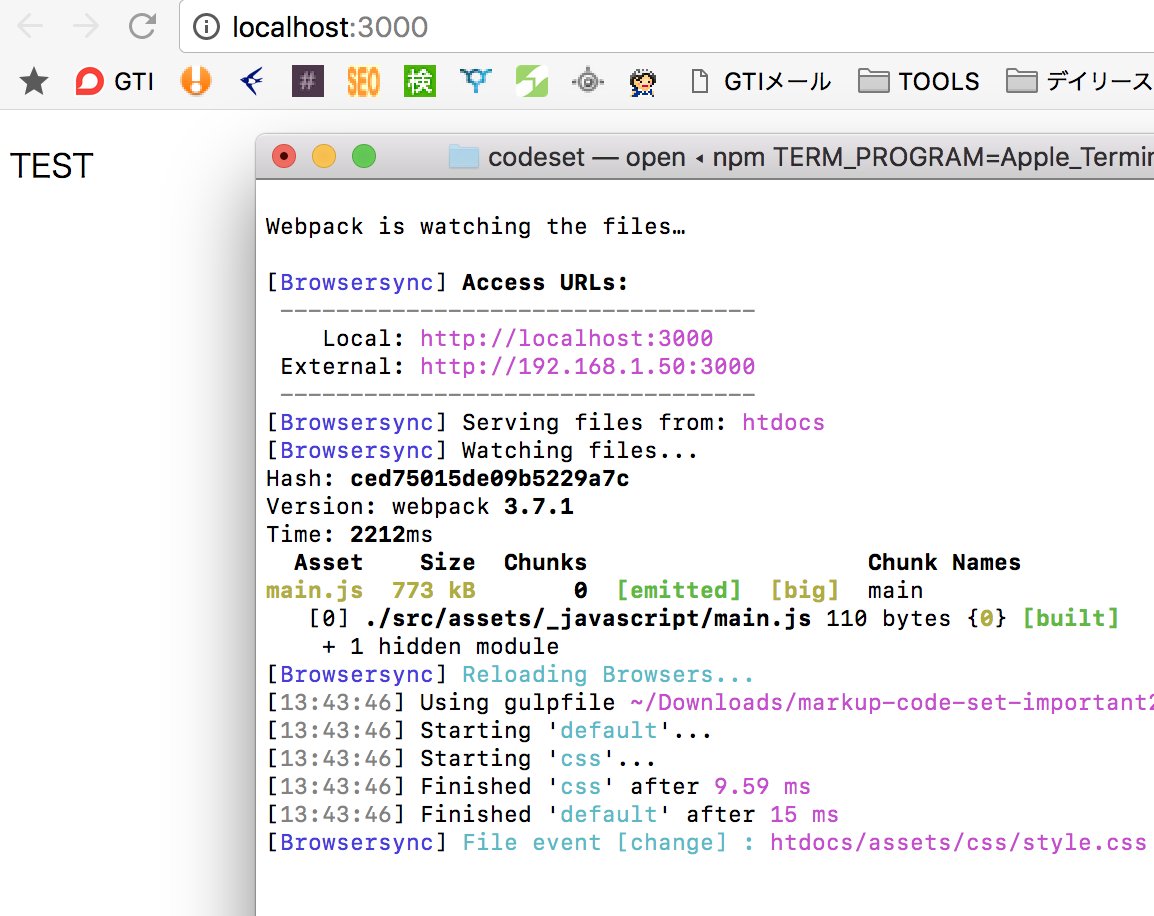The image size is (1154, 916).
Task: Click the browser forward arrow
Action: point(85,26)
